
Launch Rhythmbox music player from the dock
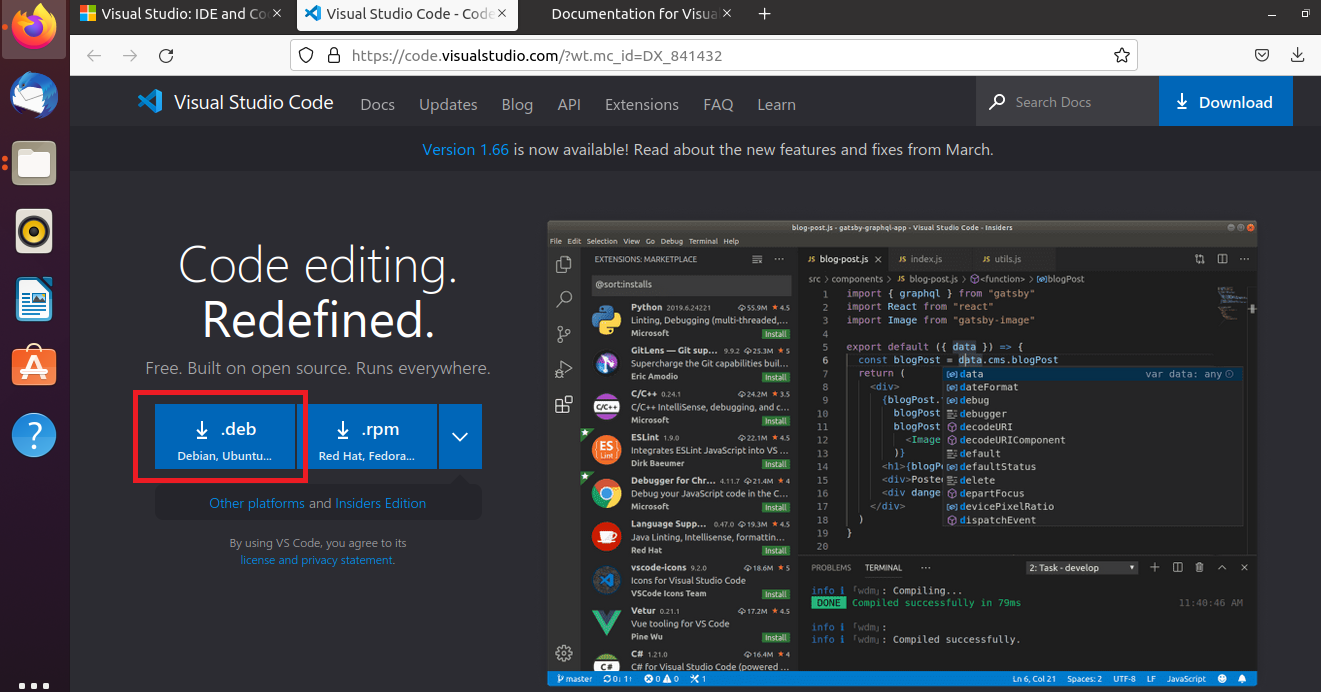(x=35, y=231)
